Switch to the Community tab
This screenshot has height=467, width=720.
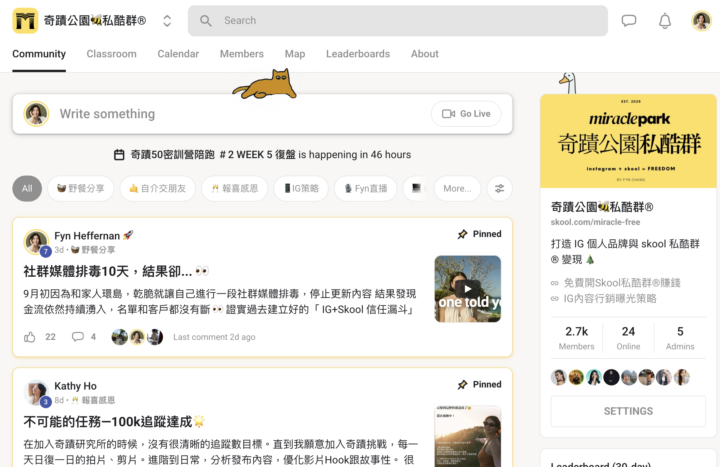click(39, 54)
